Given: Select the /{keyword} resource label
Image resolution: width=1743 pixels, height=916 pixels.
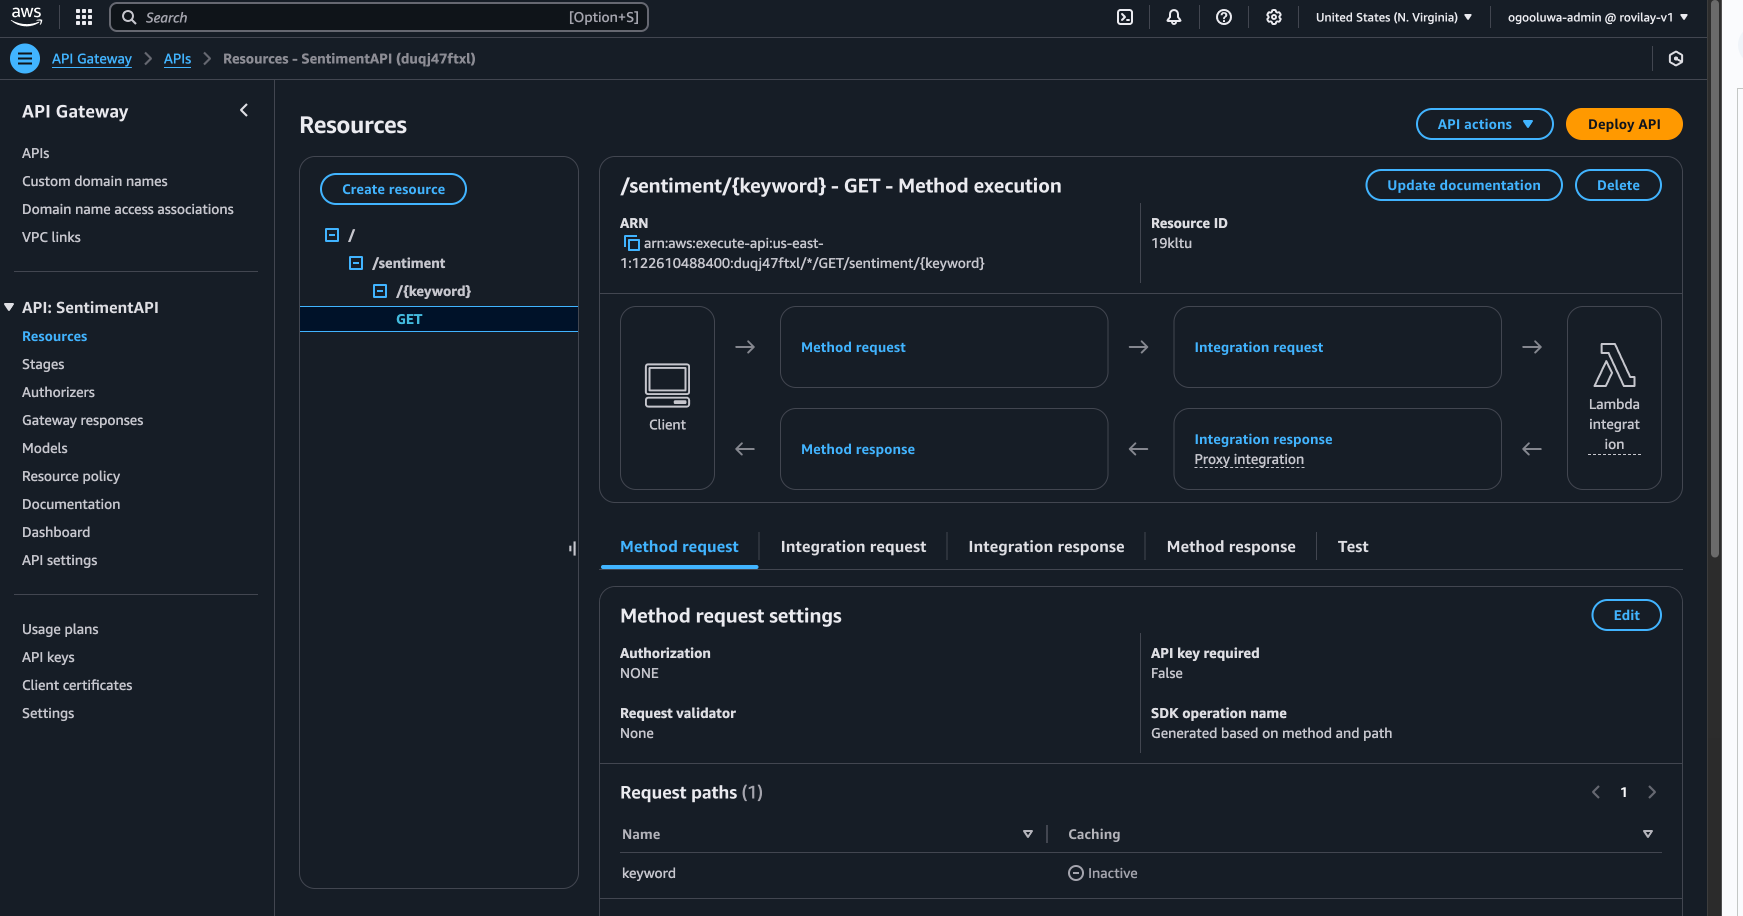Looking at the screenshot, I should (x=433, y=291).
